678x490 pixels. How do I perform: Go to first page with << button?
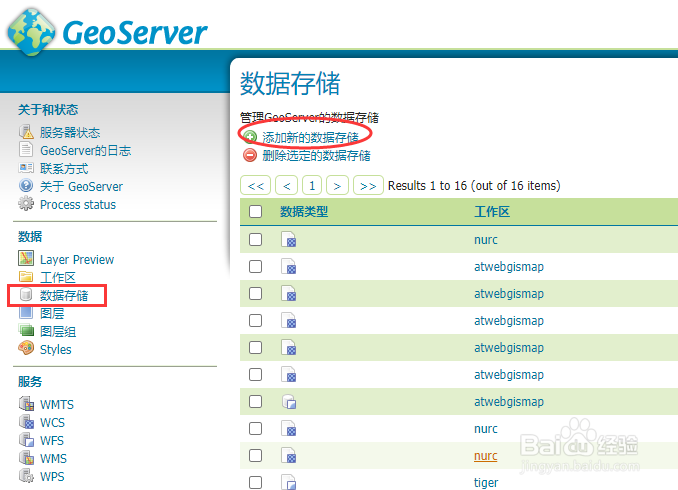[x=256, y=186]
